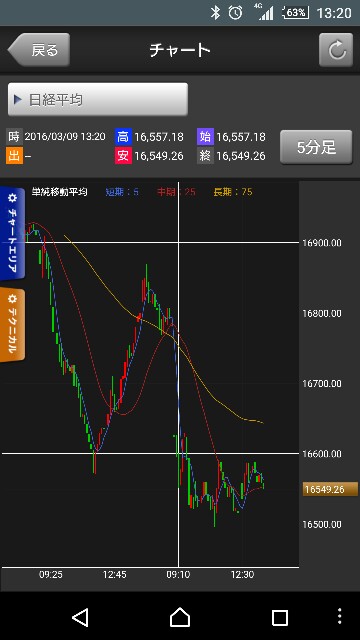Tap the 戻る back button
The width and height of the screenshot is (360, 640).
click(39, 50)
